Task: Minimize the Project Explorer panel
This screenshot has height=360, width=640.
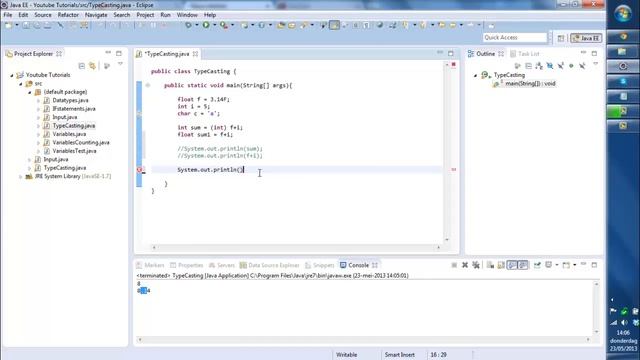Action: pyautogui.click(x=108, y=53)
